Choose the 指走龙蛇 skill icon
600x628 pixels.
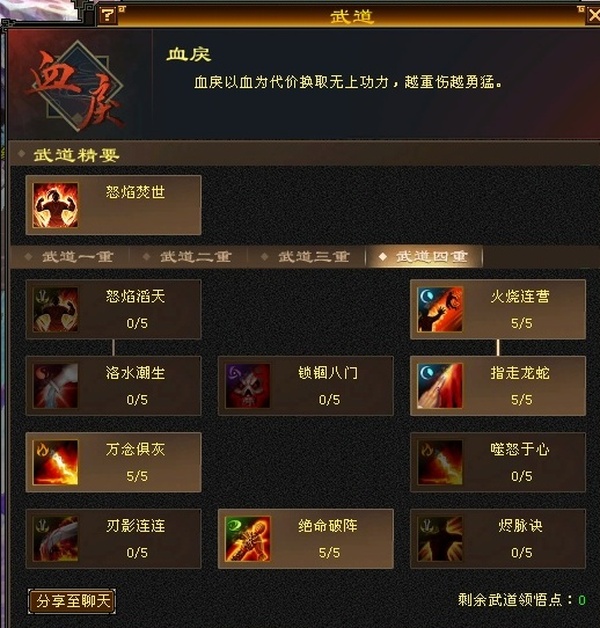pos(440,386)
